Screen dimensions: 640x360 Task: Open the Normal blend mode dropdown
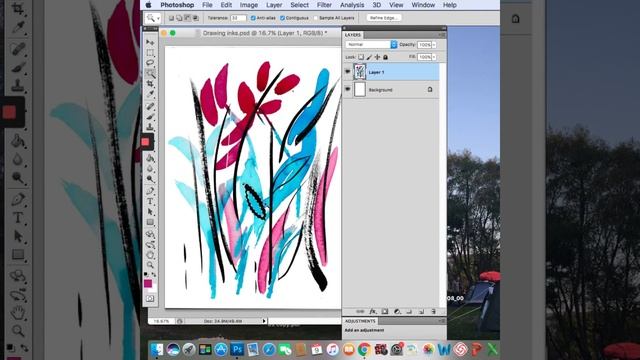tap(371, 44)
